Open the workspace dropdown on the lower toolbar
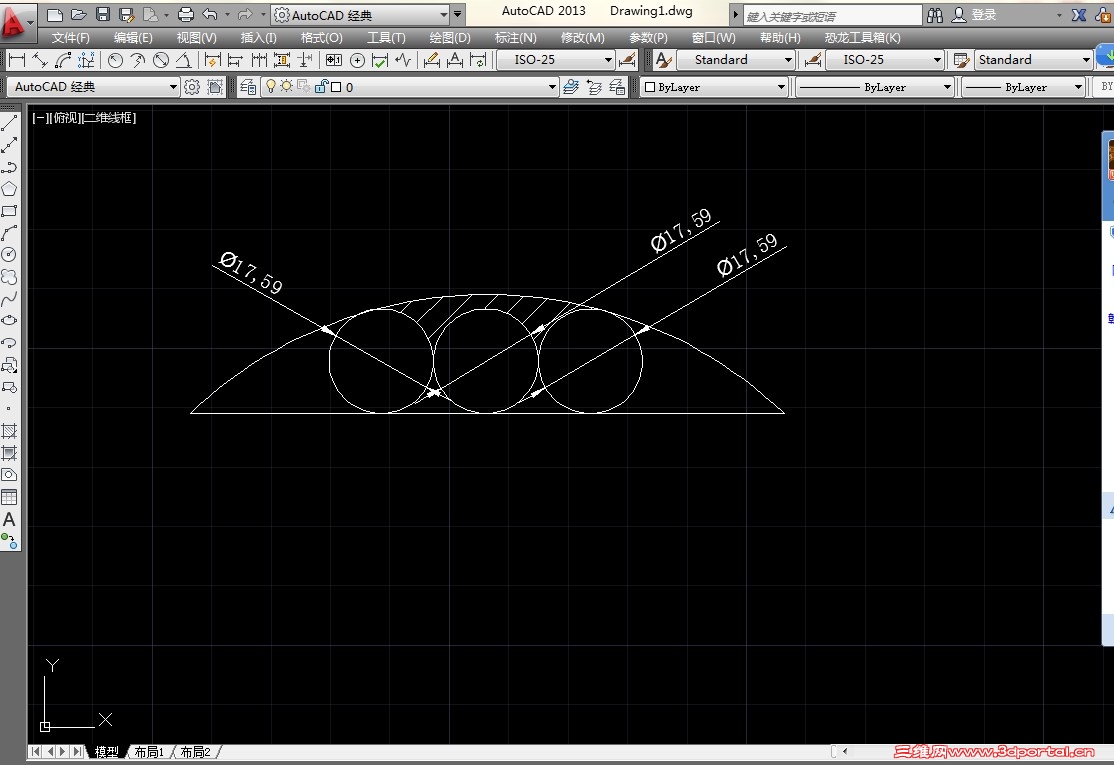 click(x=93, y=87)
